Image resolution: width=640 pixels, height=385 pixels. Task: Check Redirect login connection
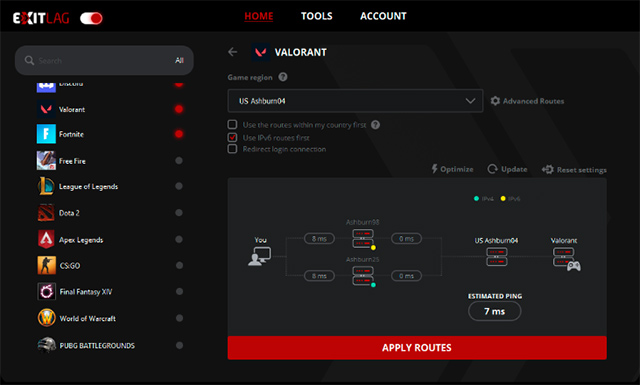pos(232,149)
